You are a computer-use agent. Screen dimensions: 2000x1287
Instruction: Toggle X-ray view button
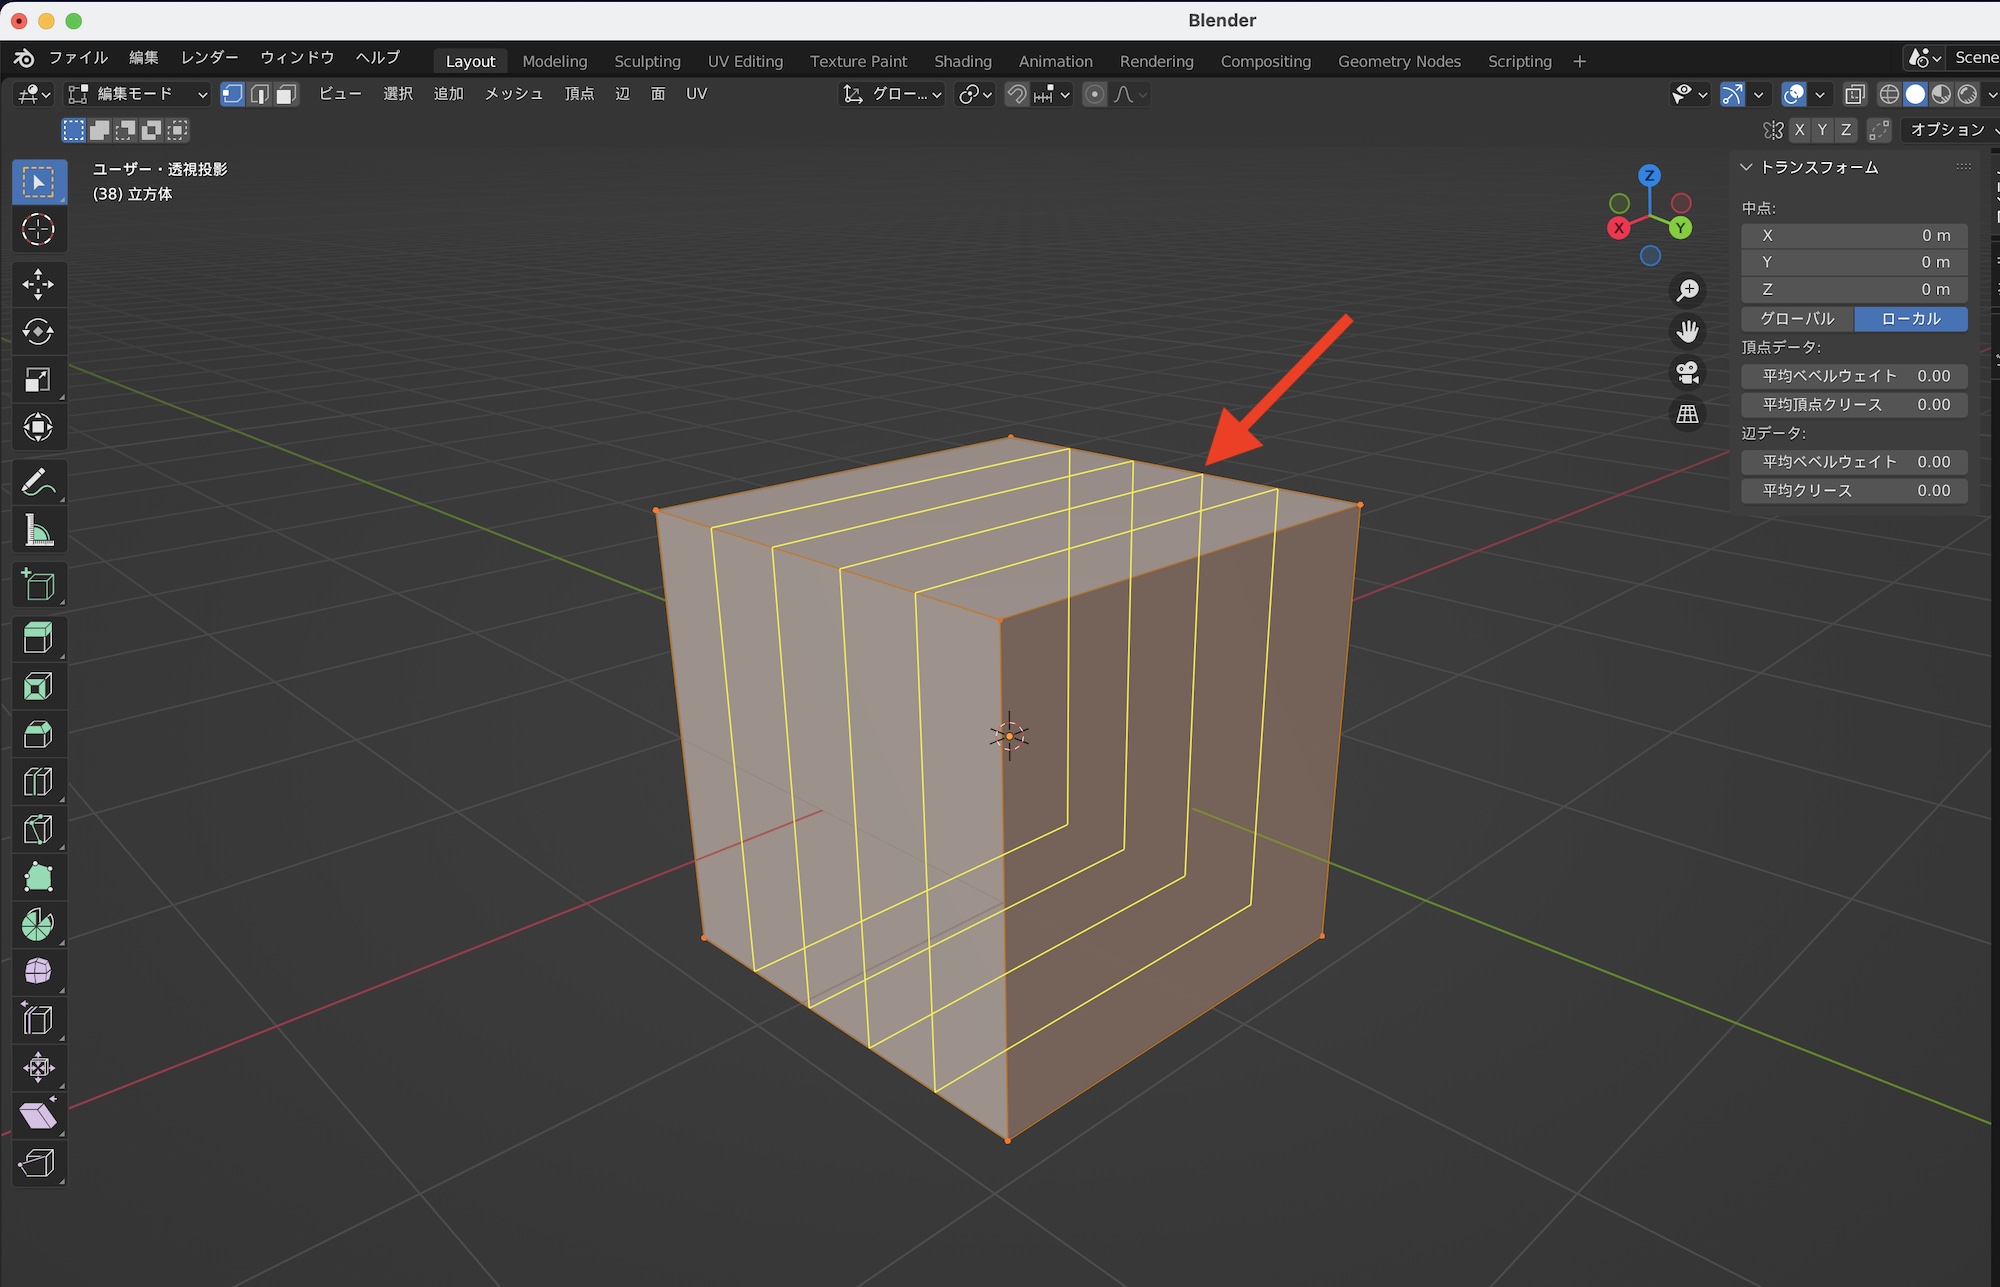1854,94
